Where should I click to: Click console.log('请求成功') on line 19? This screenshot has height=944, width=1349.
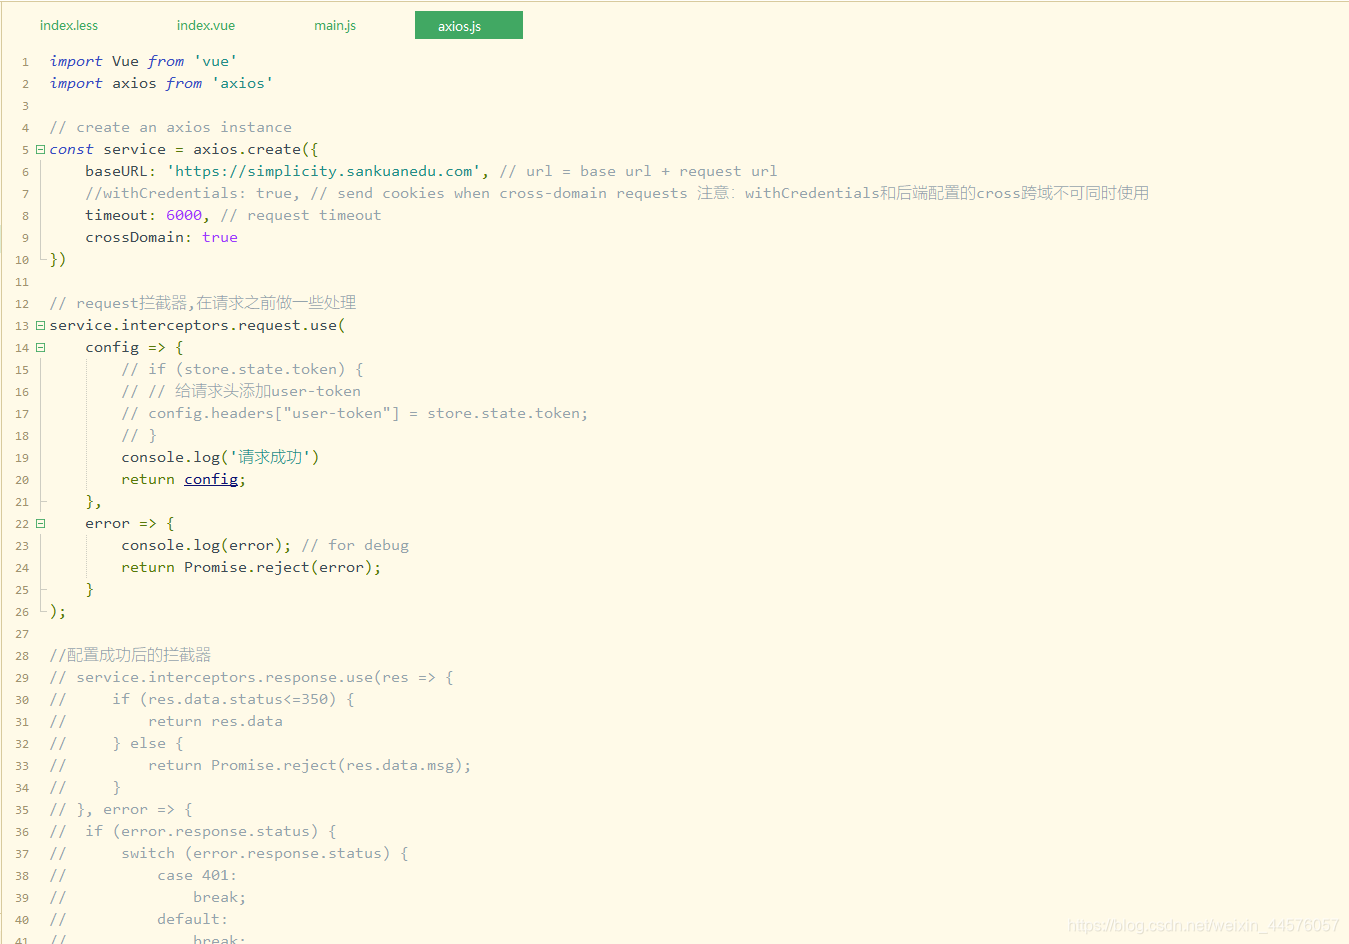(220, 457)
